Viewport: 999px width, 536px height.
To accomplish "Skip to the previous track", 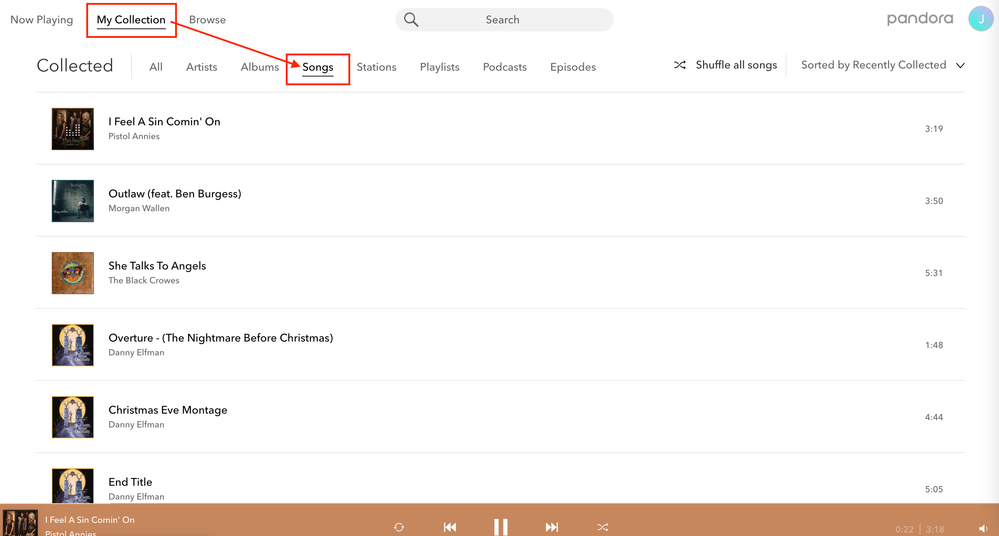I will pos(450,527).
